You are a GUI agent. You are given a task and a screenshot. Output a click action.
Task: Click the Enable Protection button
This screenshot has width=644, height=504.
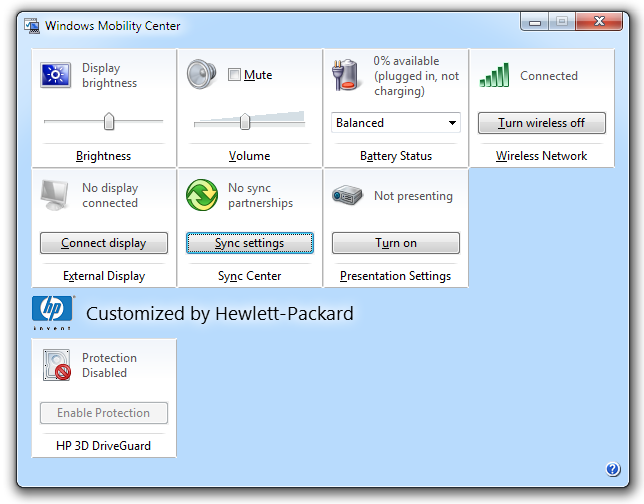coord(104,412)
